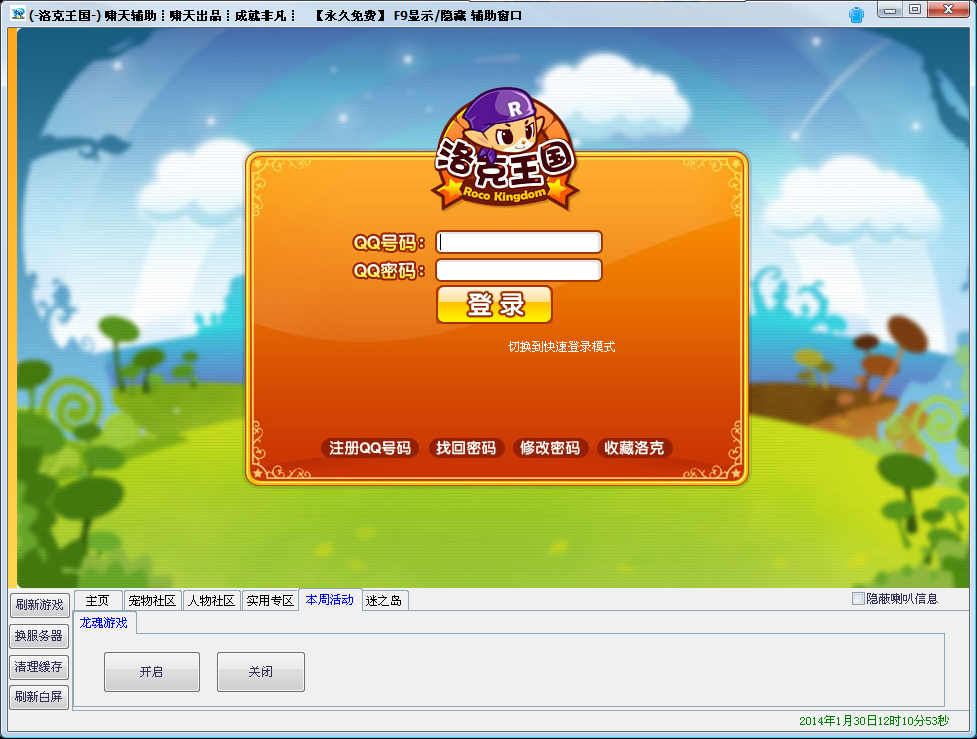Focus the QQ密码 password field

pyautogui.click(x=518, y=270)
